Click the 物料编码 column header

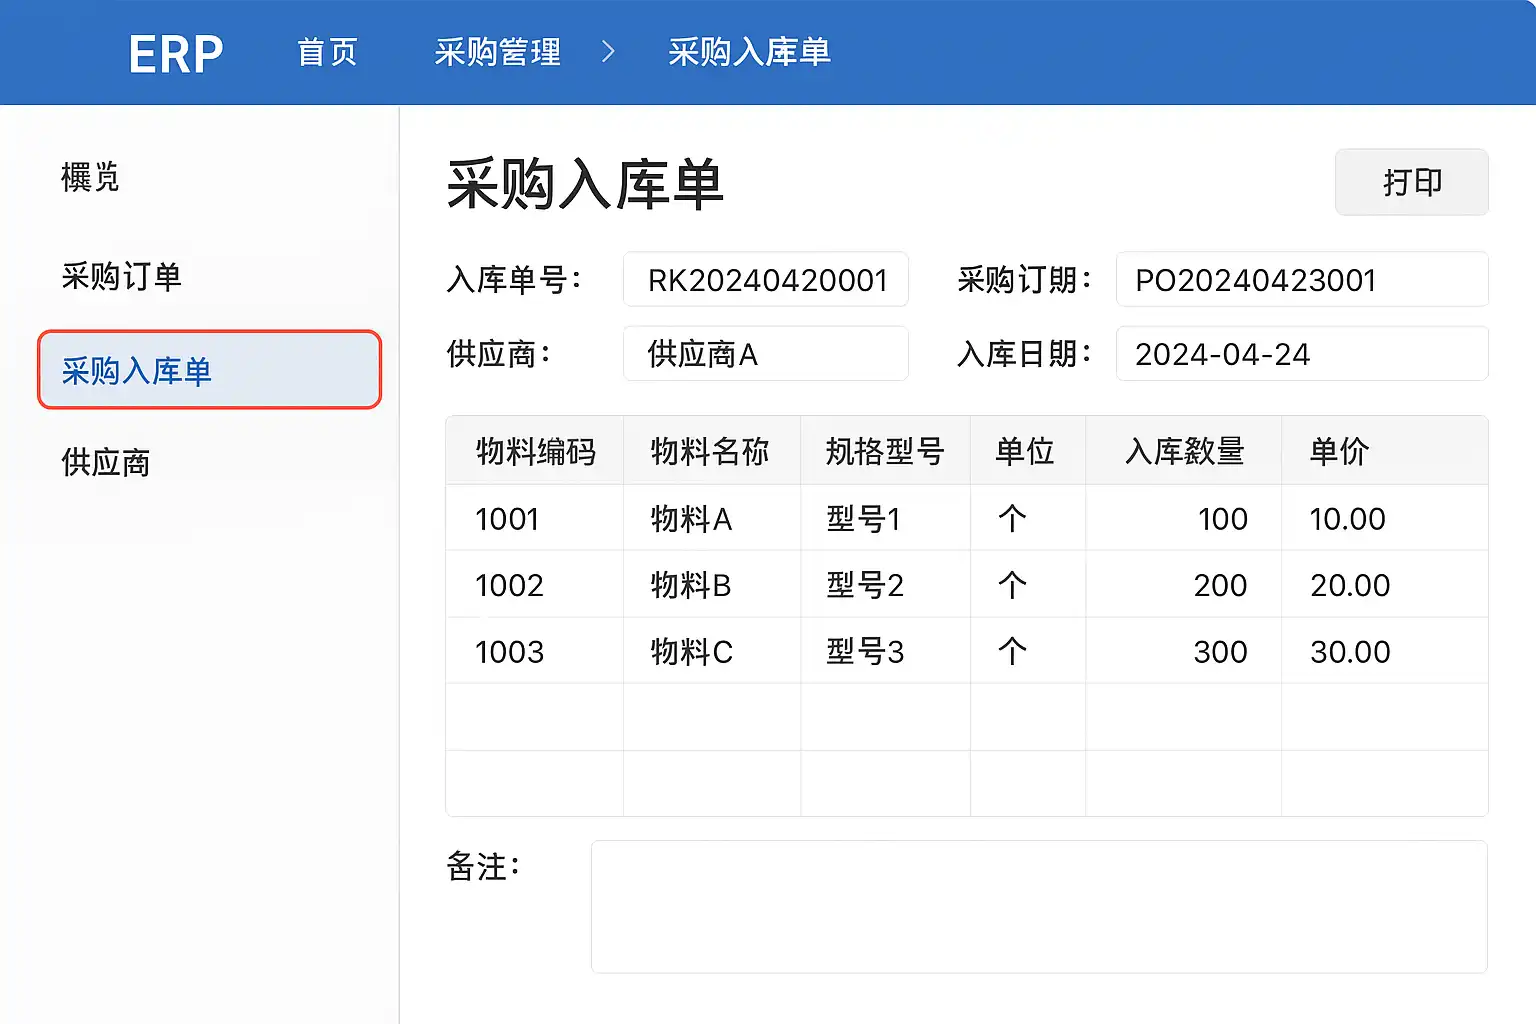[x=535, y=451]
